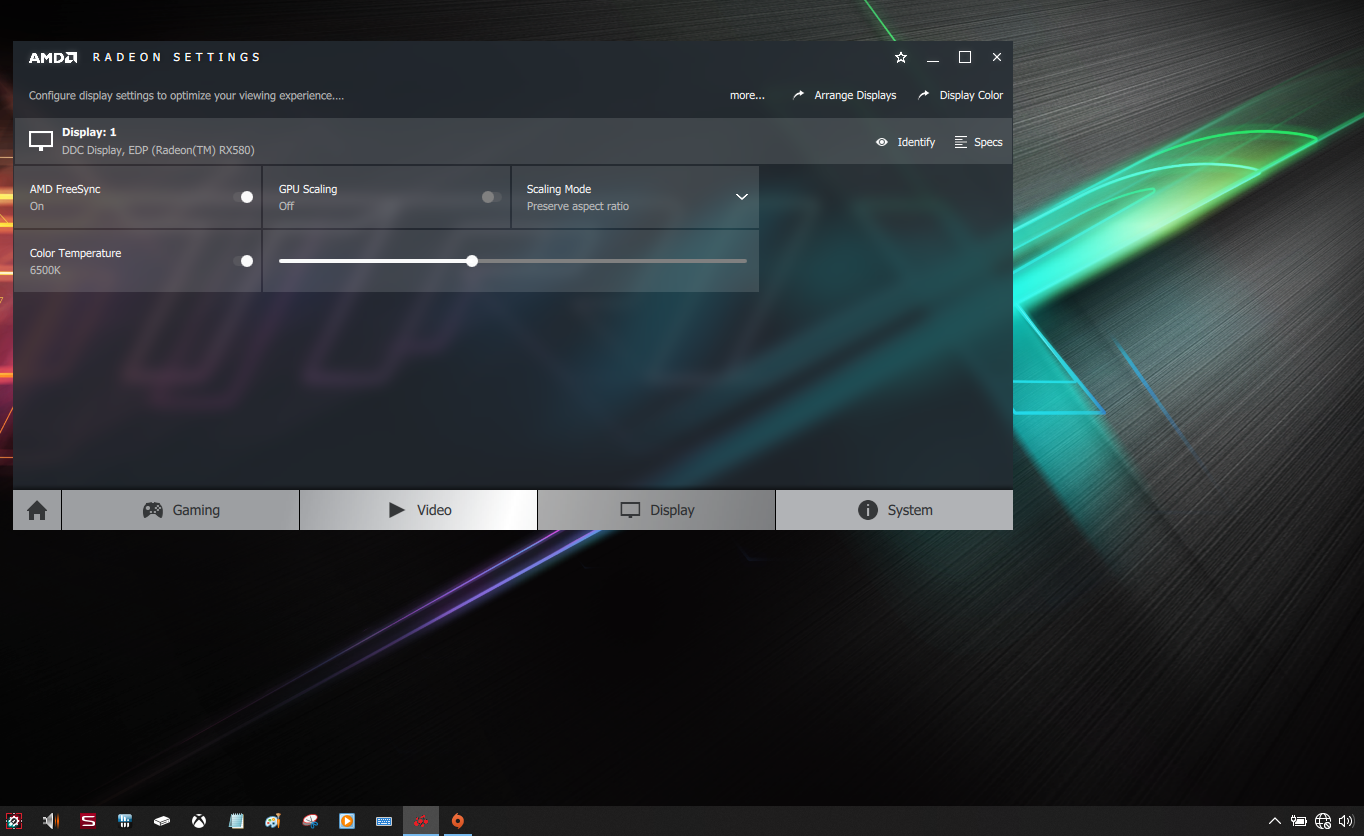Open network status tray icon
This screenshot has height=836, width=1364.
point(1323,821)
